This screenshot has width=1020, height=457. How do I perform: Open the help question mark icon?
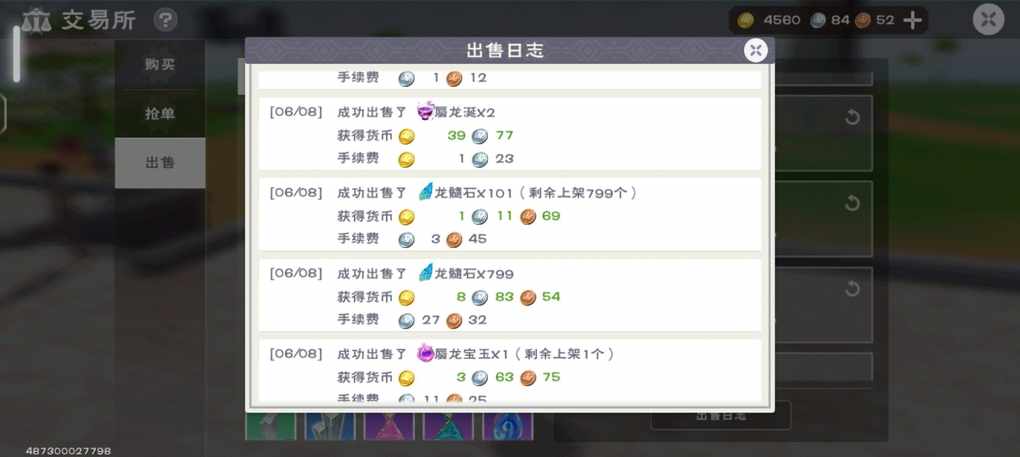pyautogui.click(x=166, y=20)
